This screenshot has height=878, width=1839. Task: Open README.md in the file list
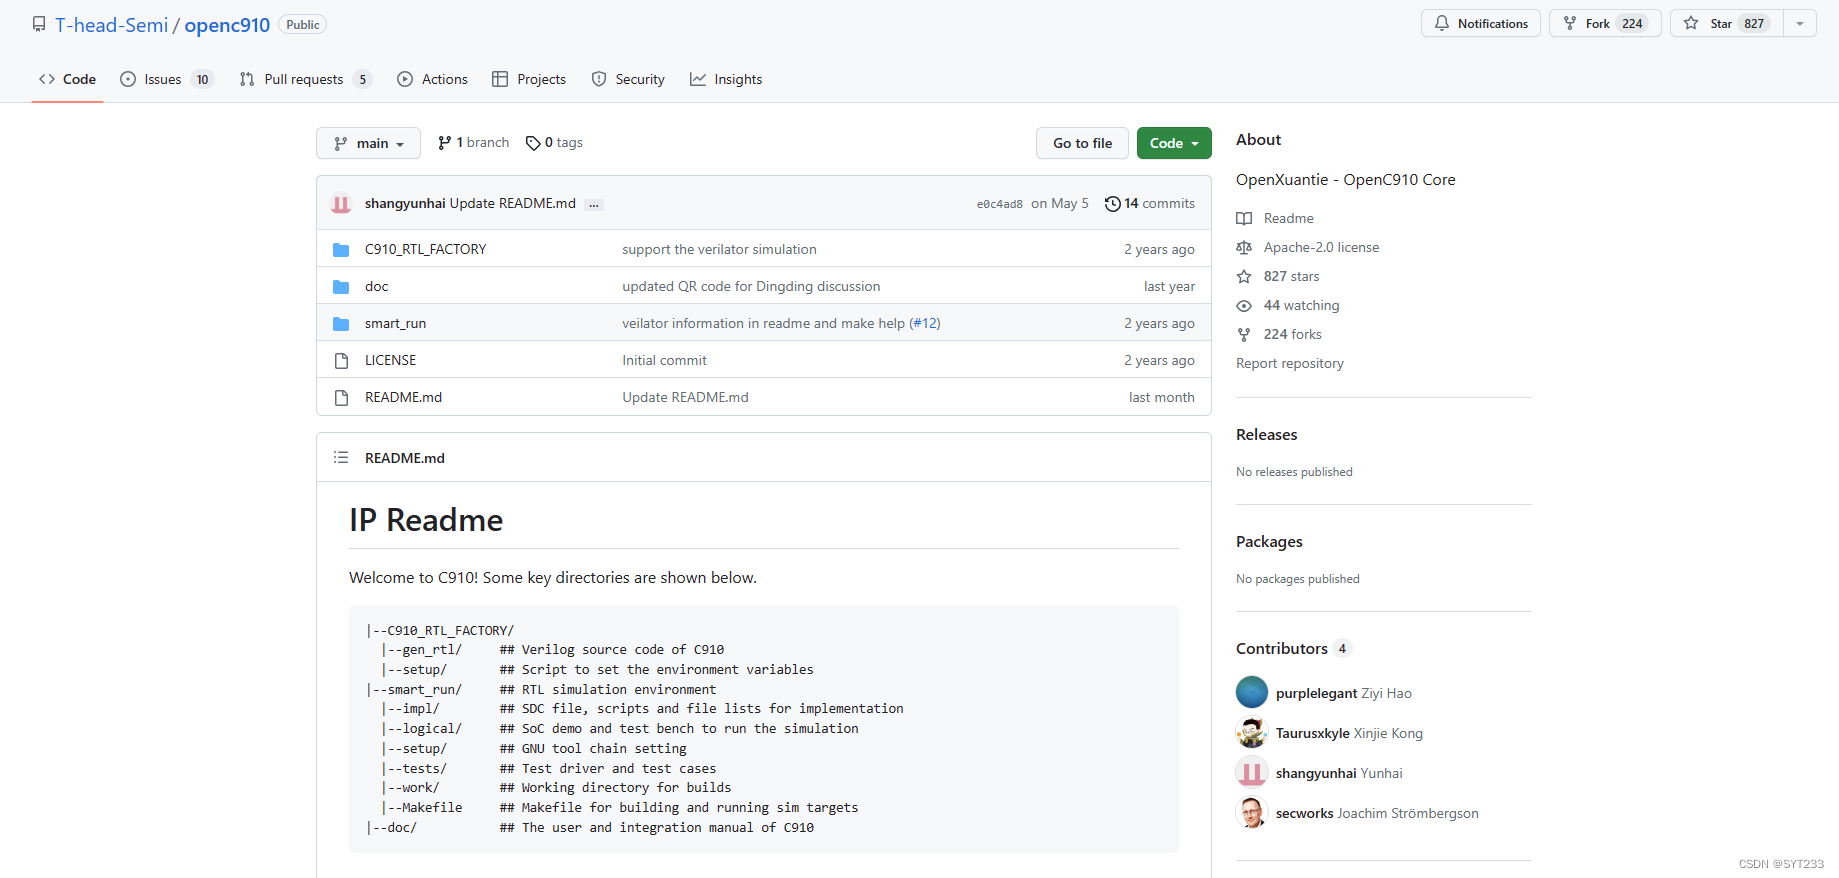(404, 397)
